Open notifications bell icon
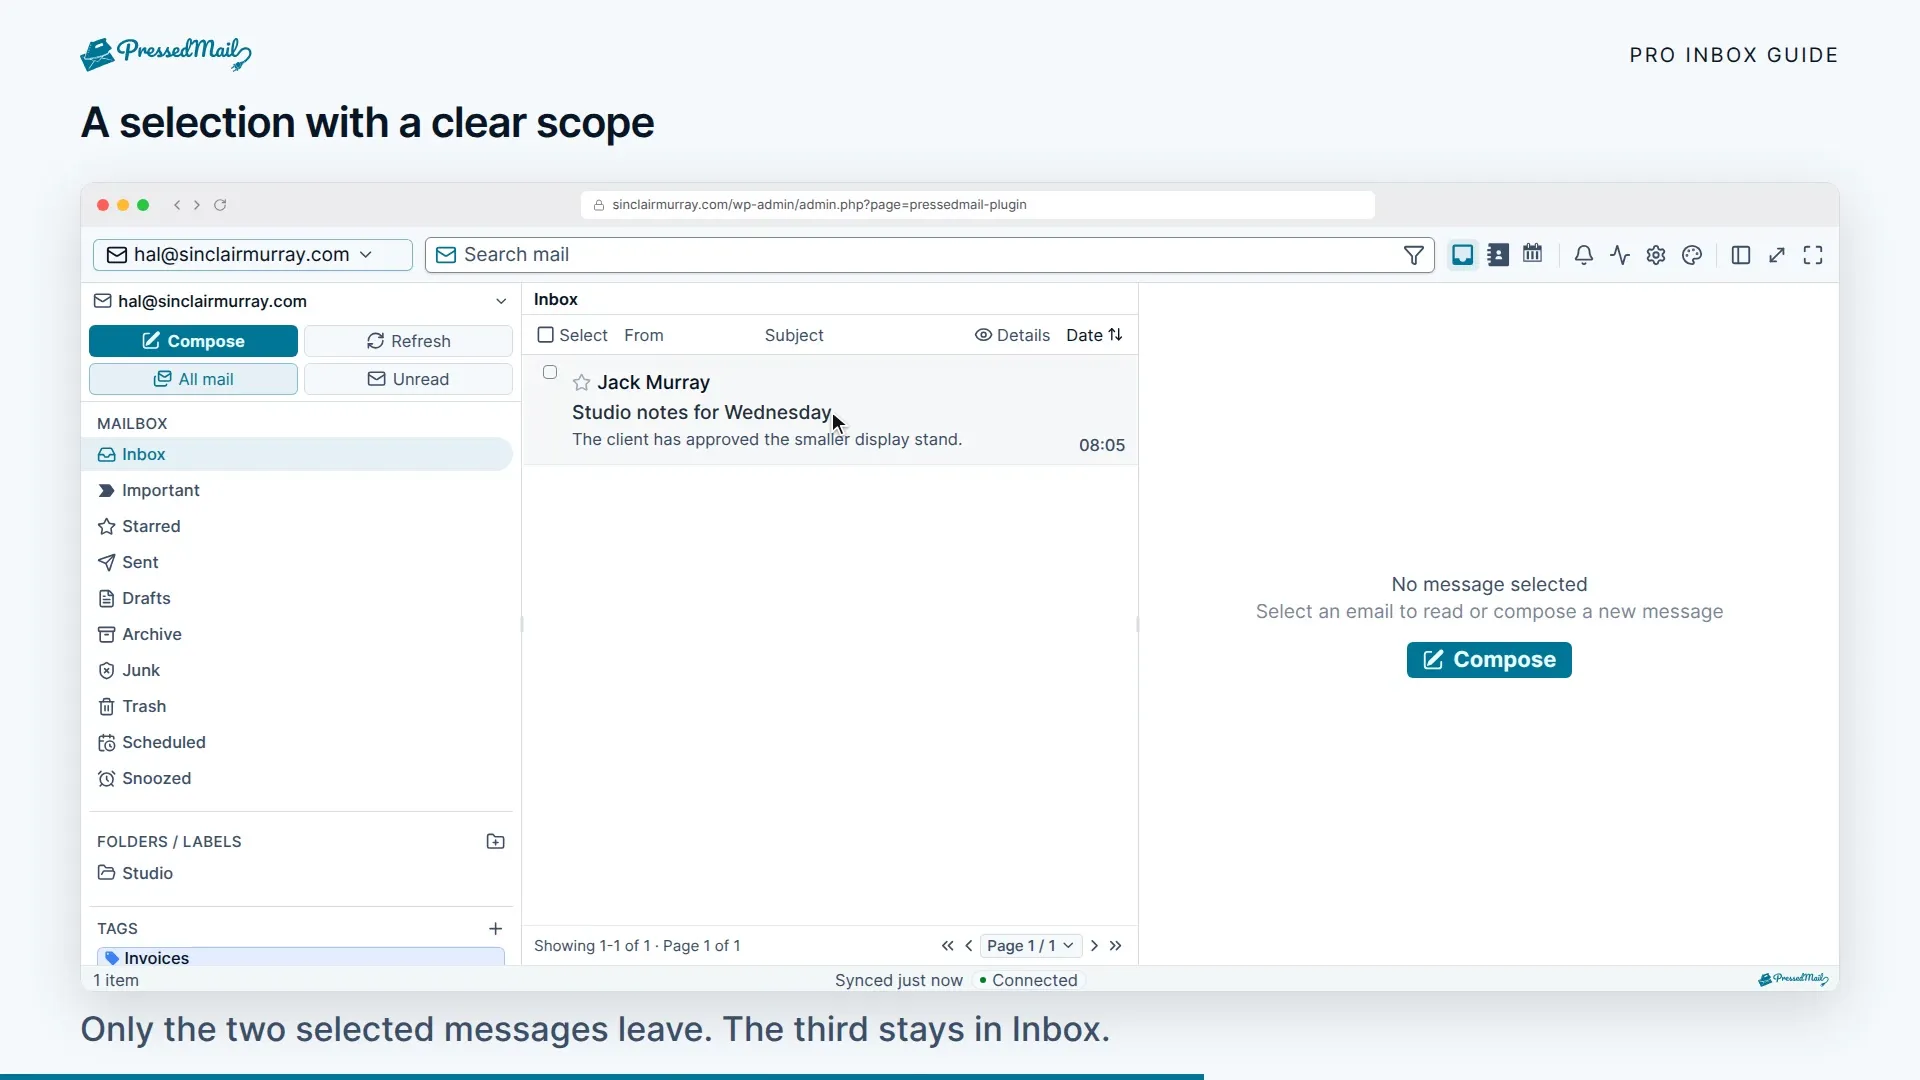Screen dimensions: 1920x1080 (1583, 256)
